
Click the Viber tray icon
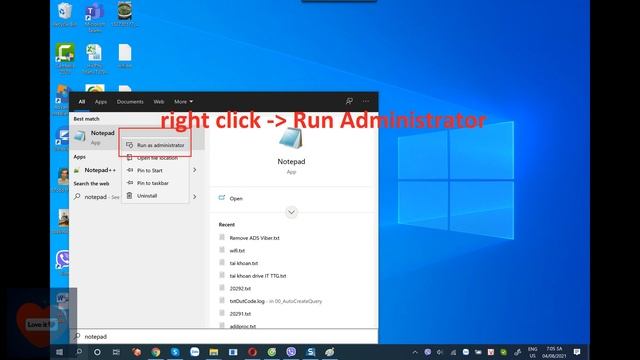coord(427,352)
